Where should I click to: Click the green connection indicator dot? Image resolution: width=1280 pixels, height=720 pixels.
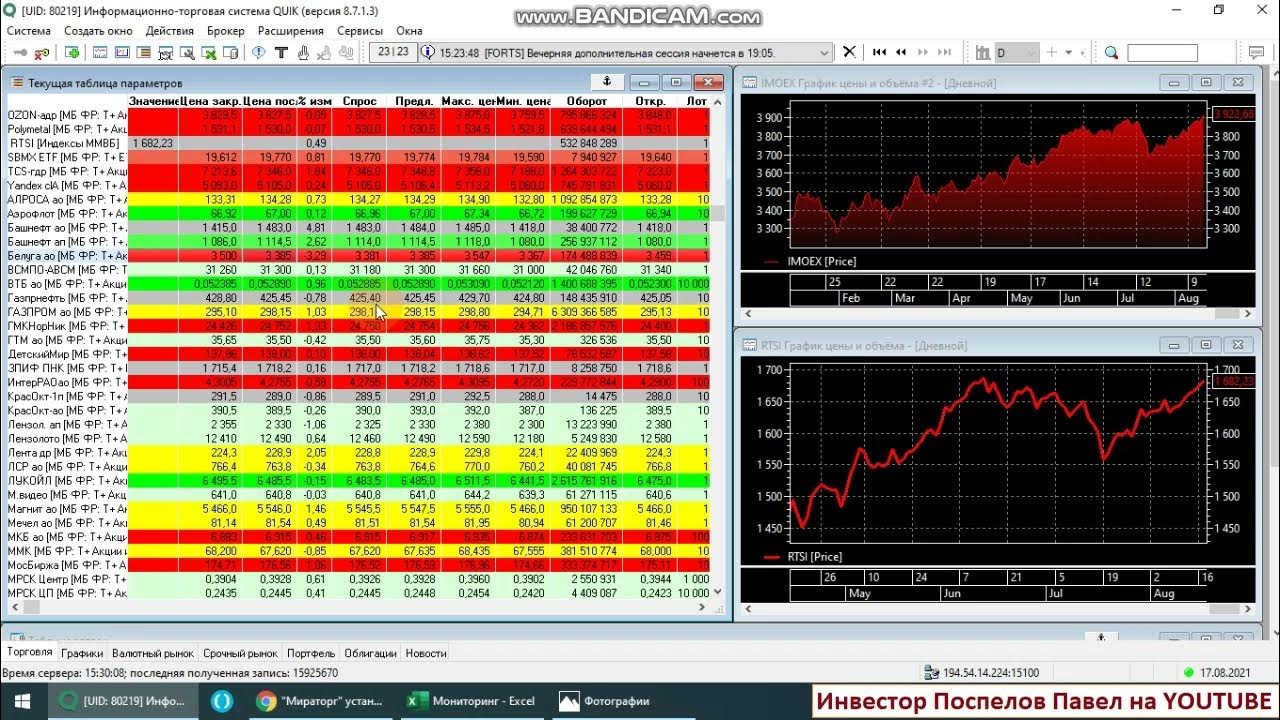(x=1188, y=673)
